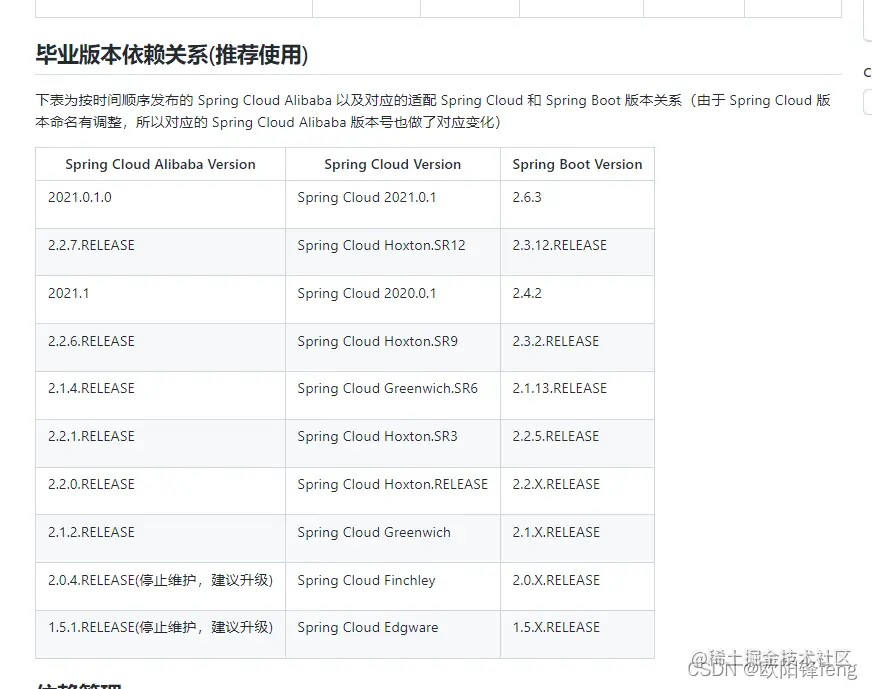The height and width of the screenshot is (689, 872).
Task: Click the 'Spring Boot Version' column header
Action: pyautogui.click(x=577, y=164)
